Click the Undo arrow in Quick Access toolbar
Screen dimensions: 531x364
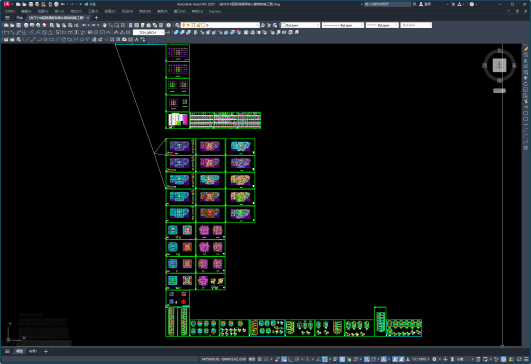point(63,4)
